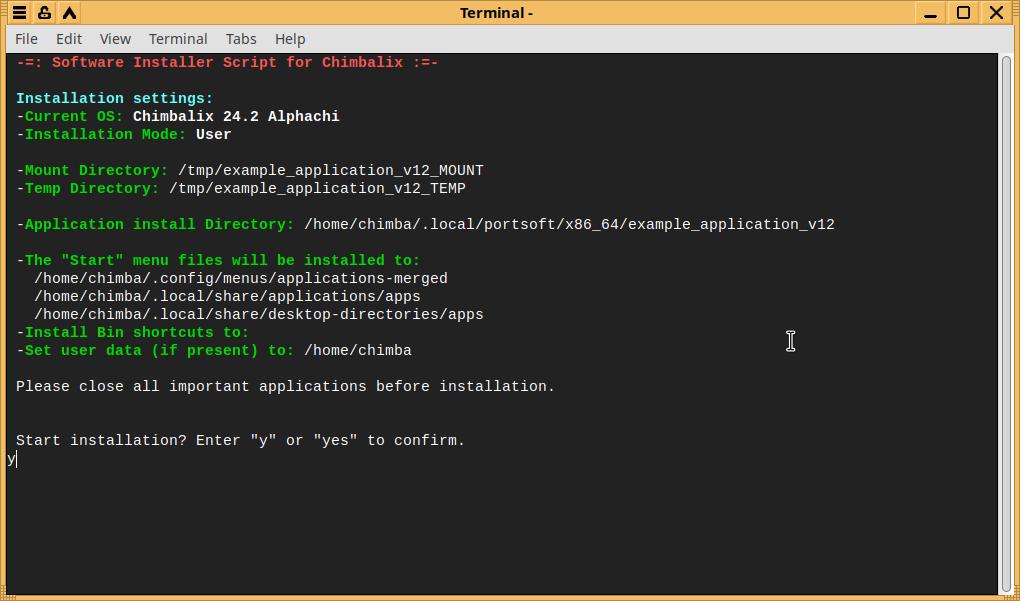Viewport: 1020px width, 601px height.
Task: Click the input line containing "y"
Action: pos(12,459)
